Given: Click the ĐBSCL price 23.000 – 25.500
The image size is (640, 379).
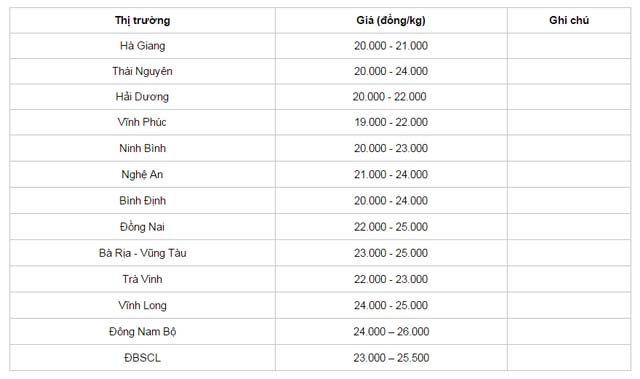Looking at the screenshot, I should click(x=391, y=358).
